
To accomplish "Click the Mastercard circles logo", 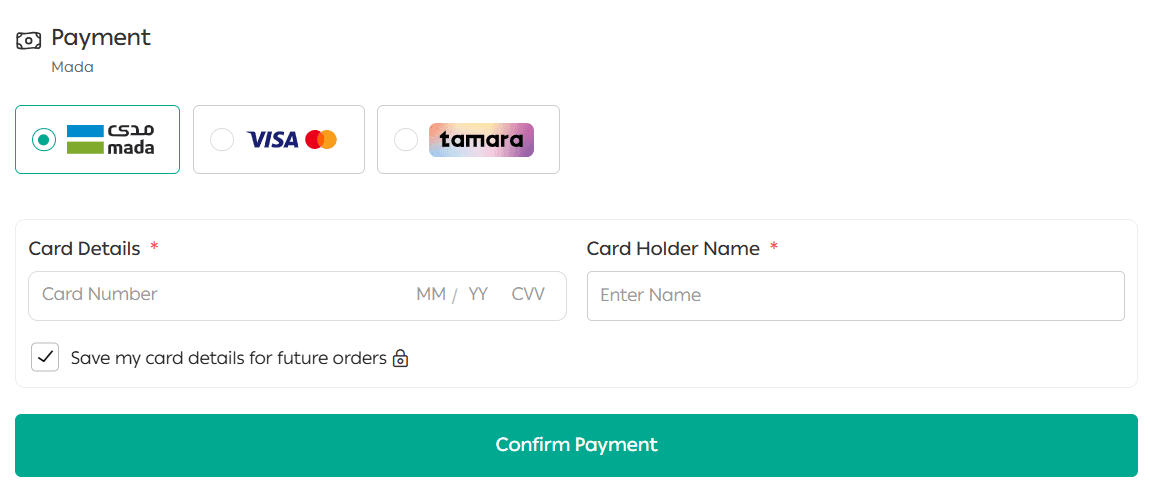I will coord(321,140).
